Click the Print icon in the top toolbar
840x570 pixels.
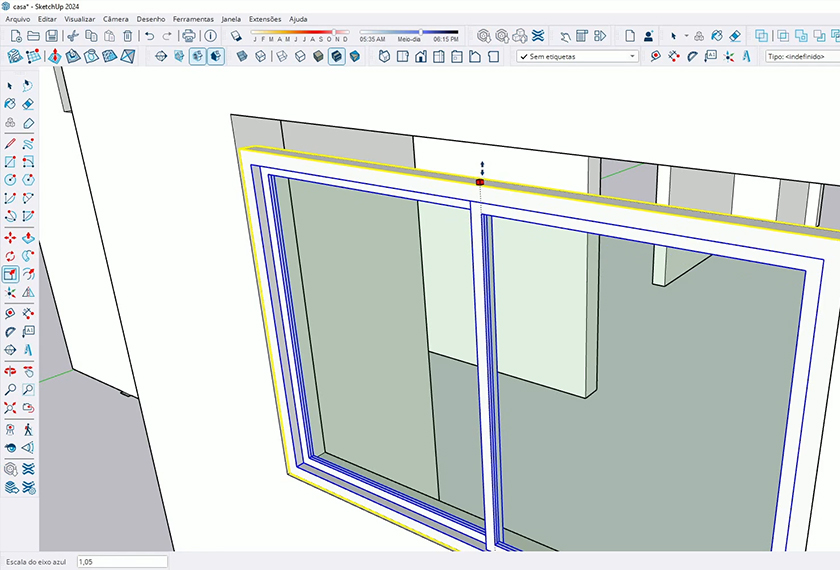[x=189, y=36]
